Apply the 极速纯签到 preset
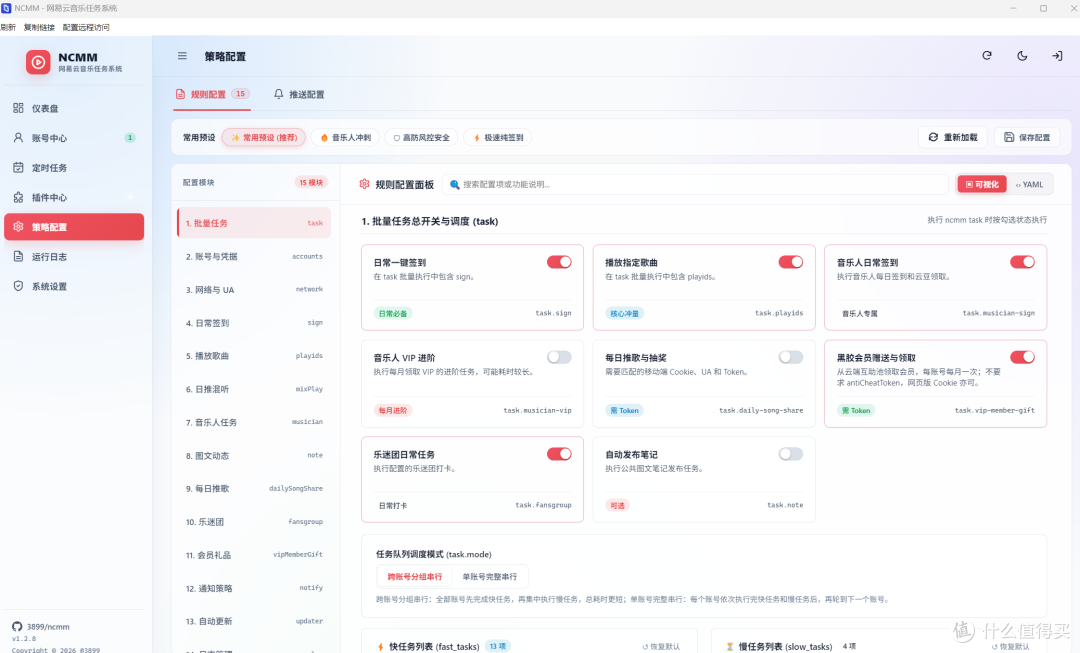The image size is (1080, 653). (x=498, y=138)
